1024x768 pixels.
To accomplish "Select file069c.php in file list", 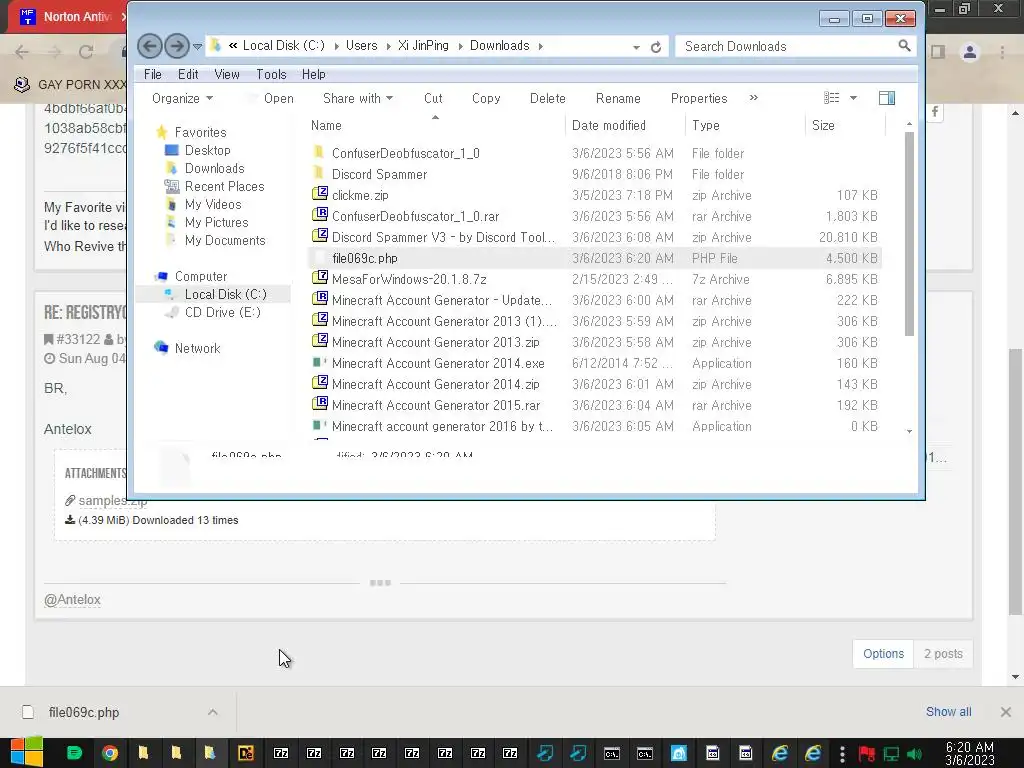I will coord(594,259).
